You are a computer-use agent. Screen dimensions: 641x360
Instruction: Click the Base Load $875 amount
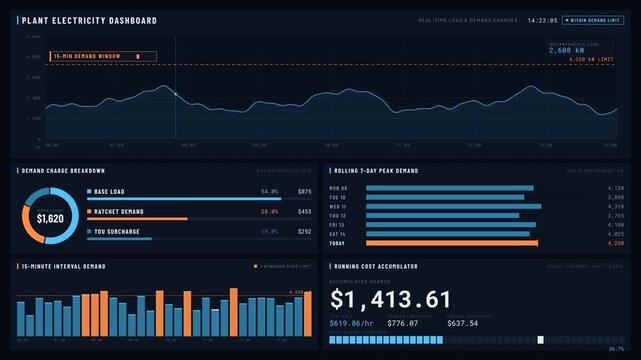[305, 191]
